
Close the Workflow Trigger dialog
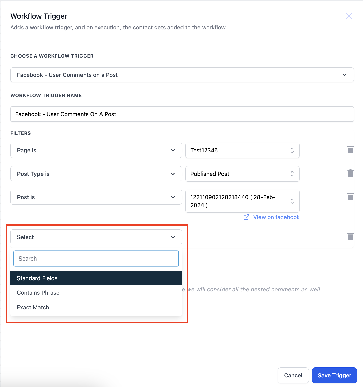coord(349,16)
